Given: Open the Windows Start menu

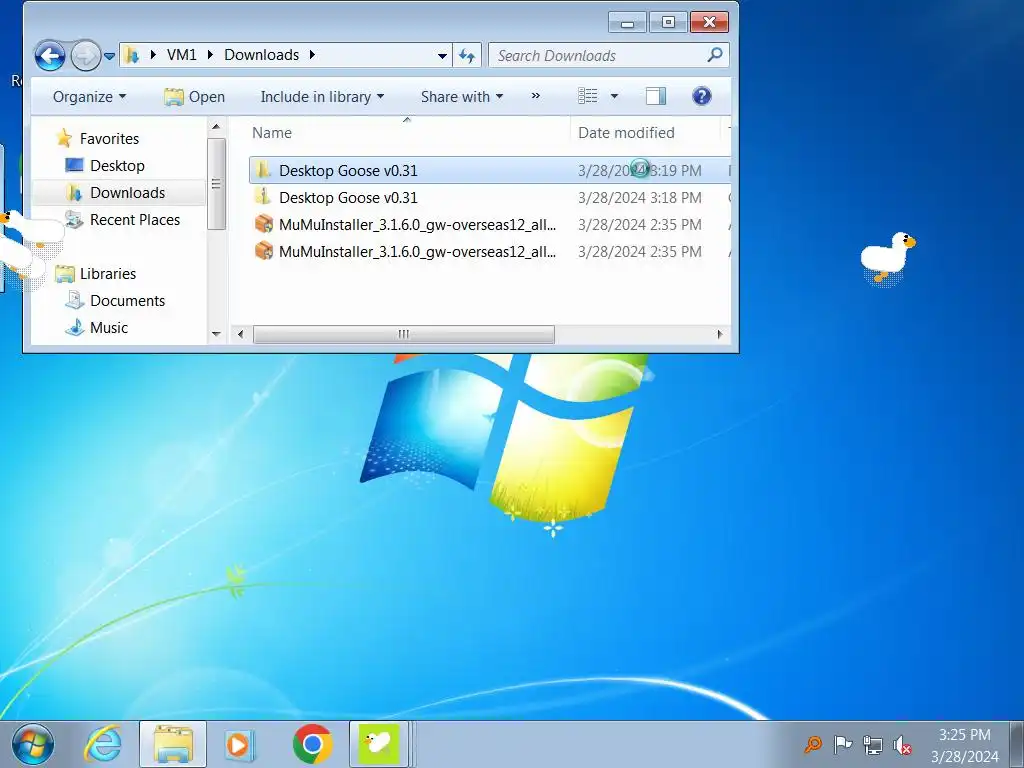Looking at the screenshot, I should tap(33, 744).
